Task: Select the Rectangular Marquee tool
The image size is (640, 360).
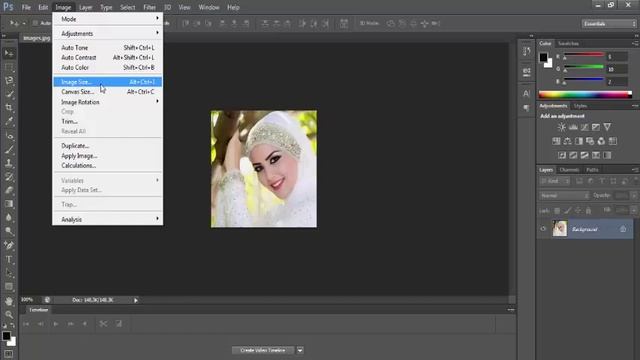Action: pos(9,67)
